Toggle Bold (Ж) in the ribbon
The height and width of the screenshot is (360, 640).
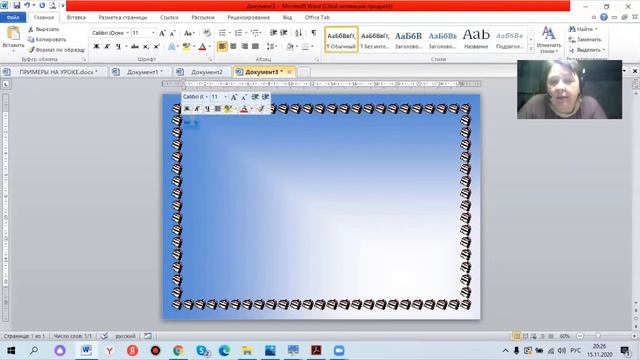[x=96, y=47]
